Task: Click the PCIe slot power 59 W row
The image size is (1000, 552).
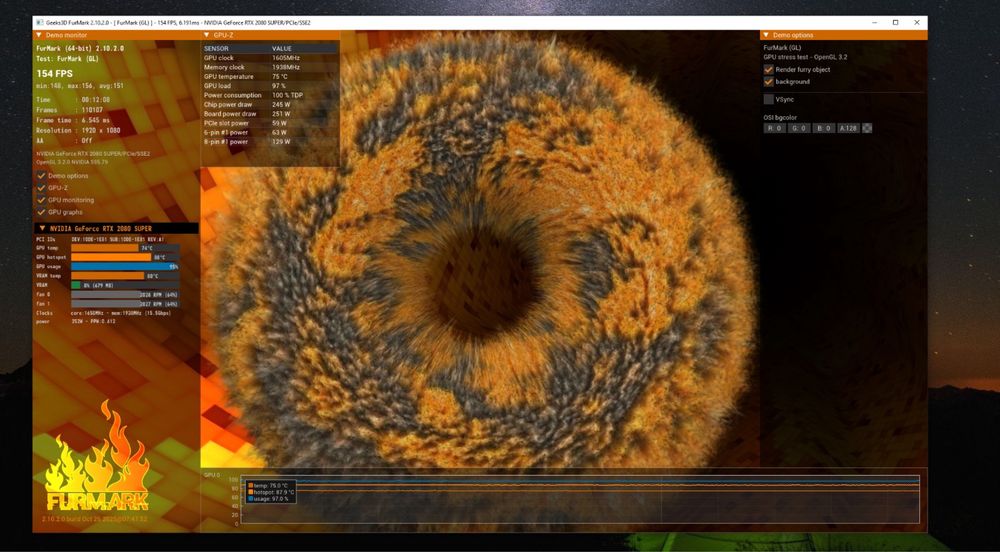Action: [270, 123]
